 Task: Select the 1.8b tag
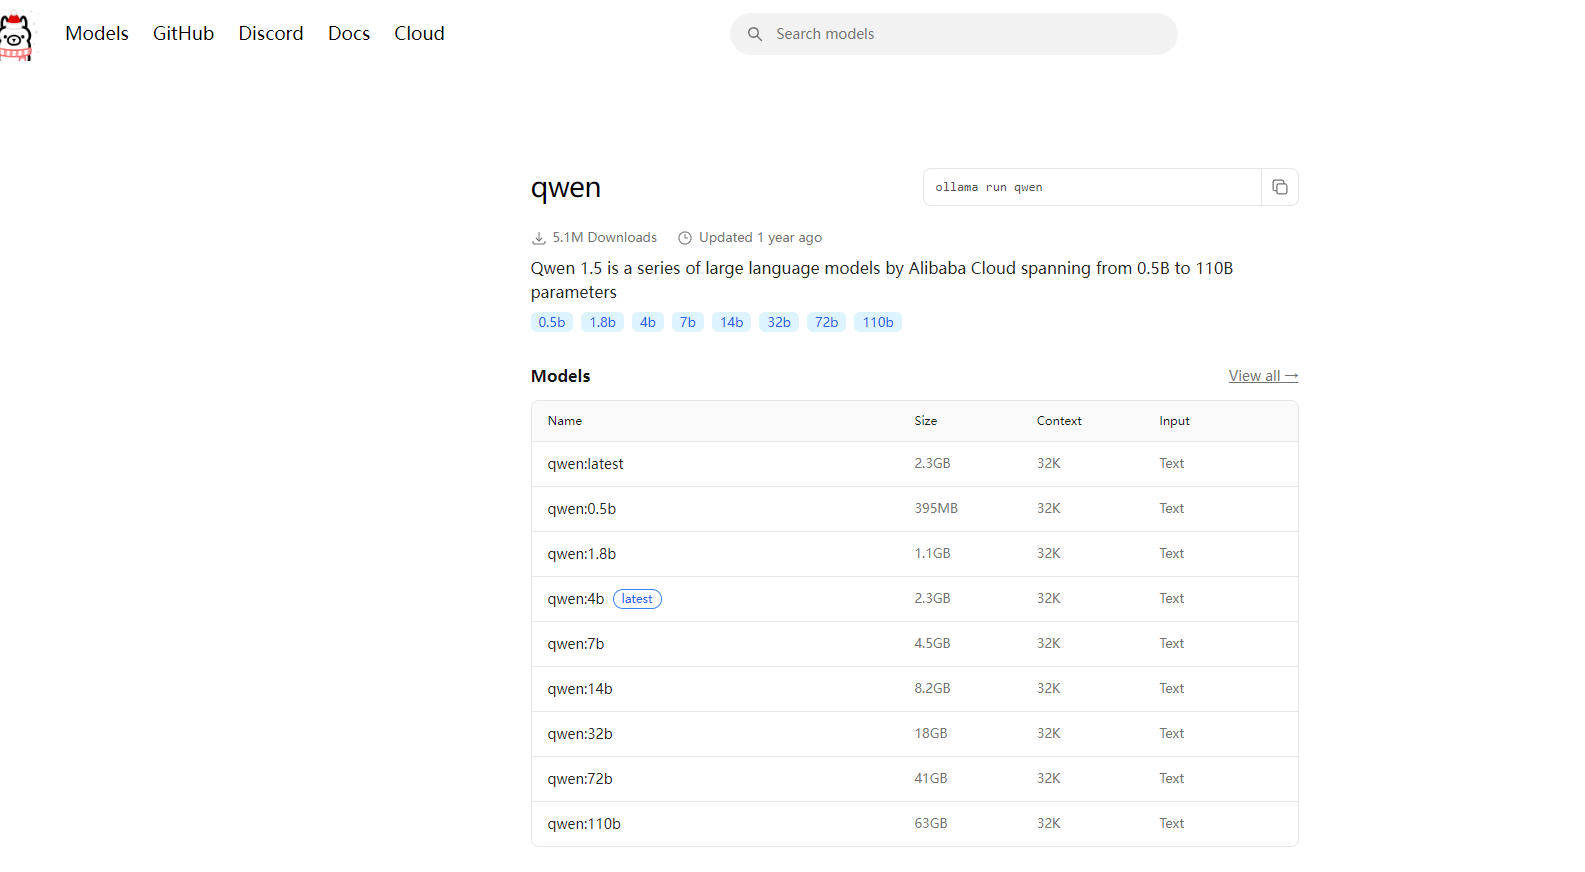point(603,322)
